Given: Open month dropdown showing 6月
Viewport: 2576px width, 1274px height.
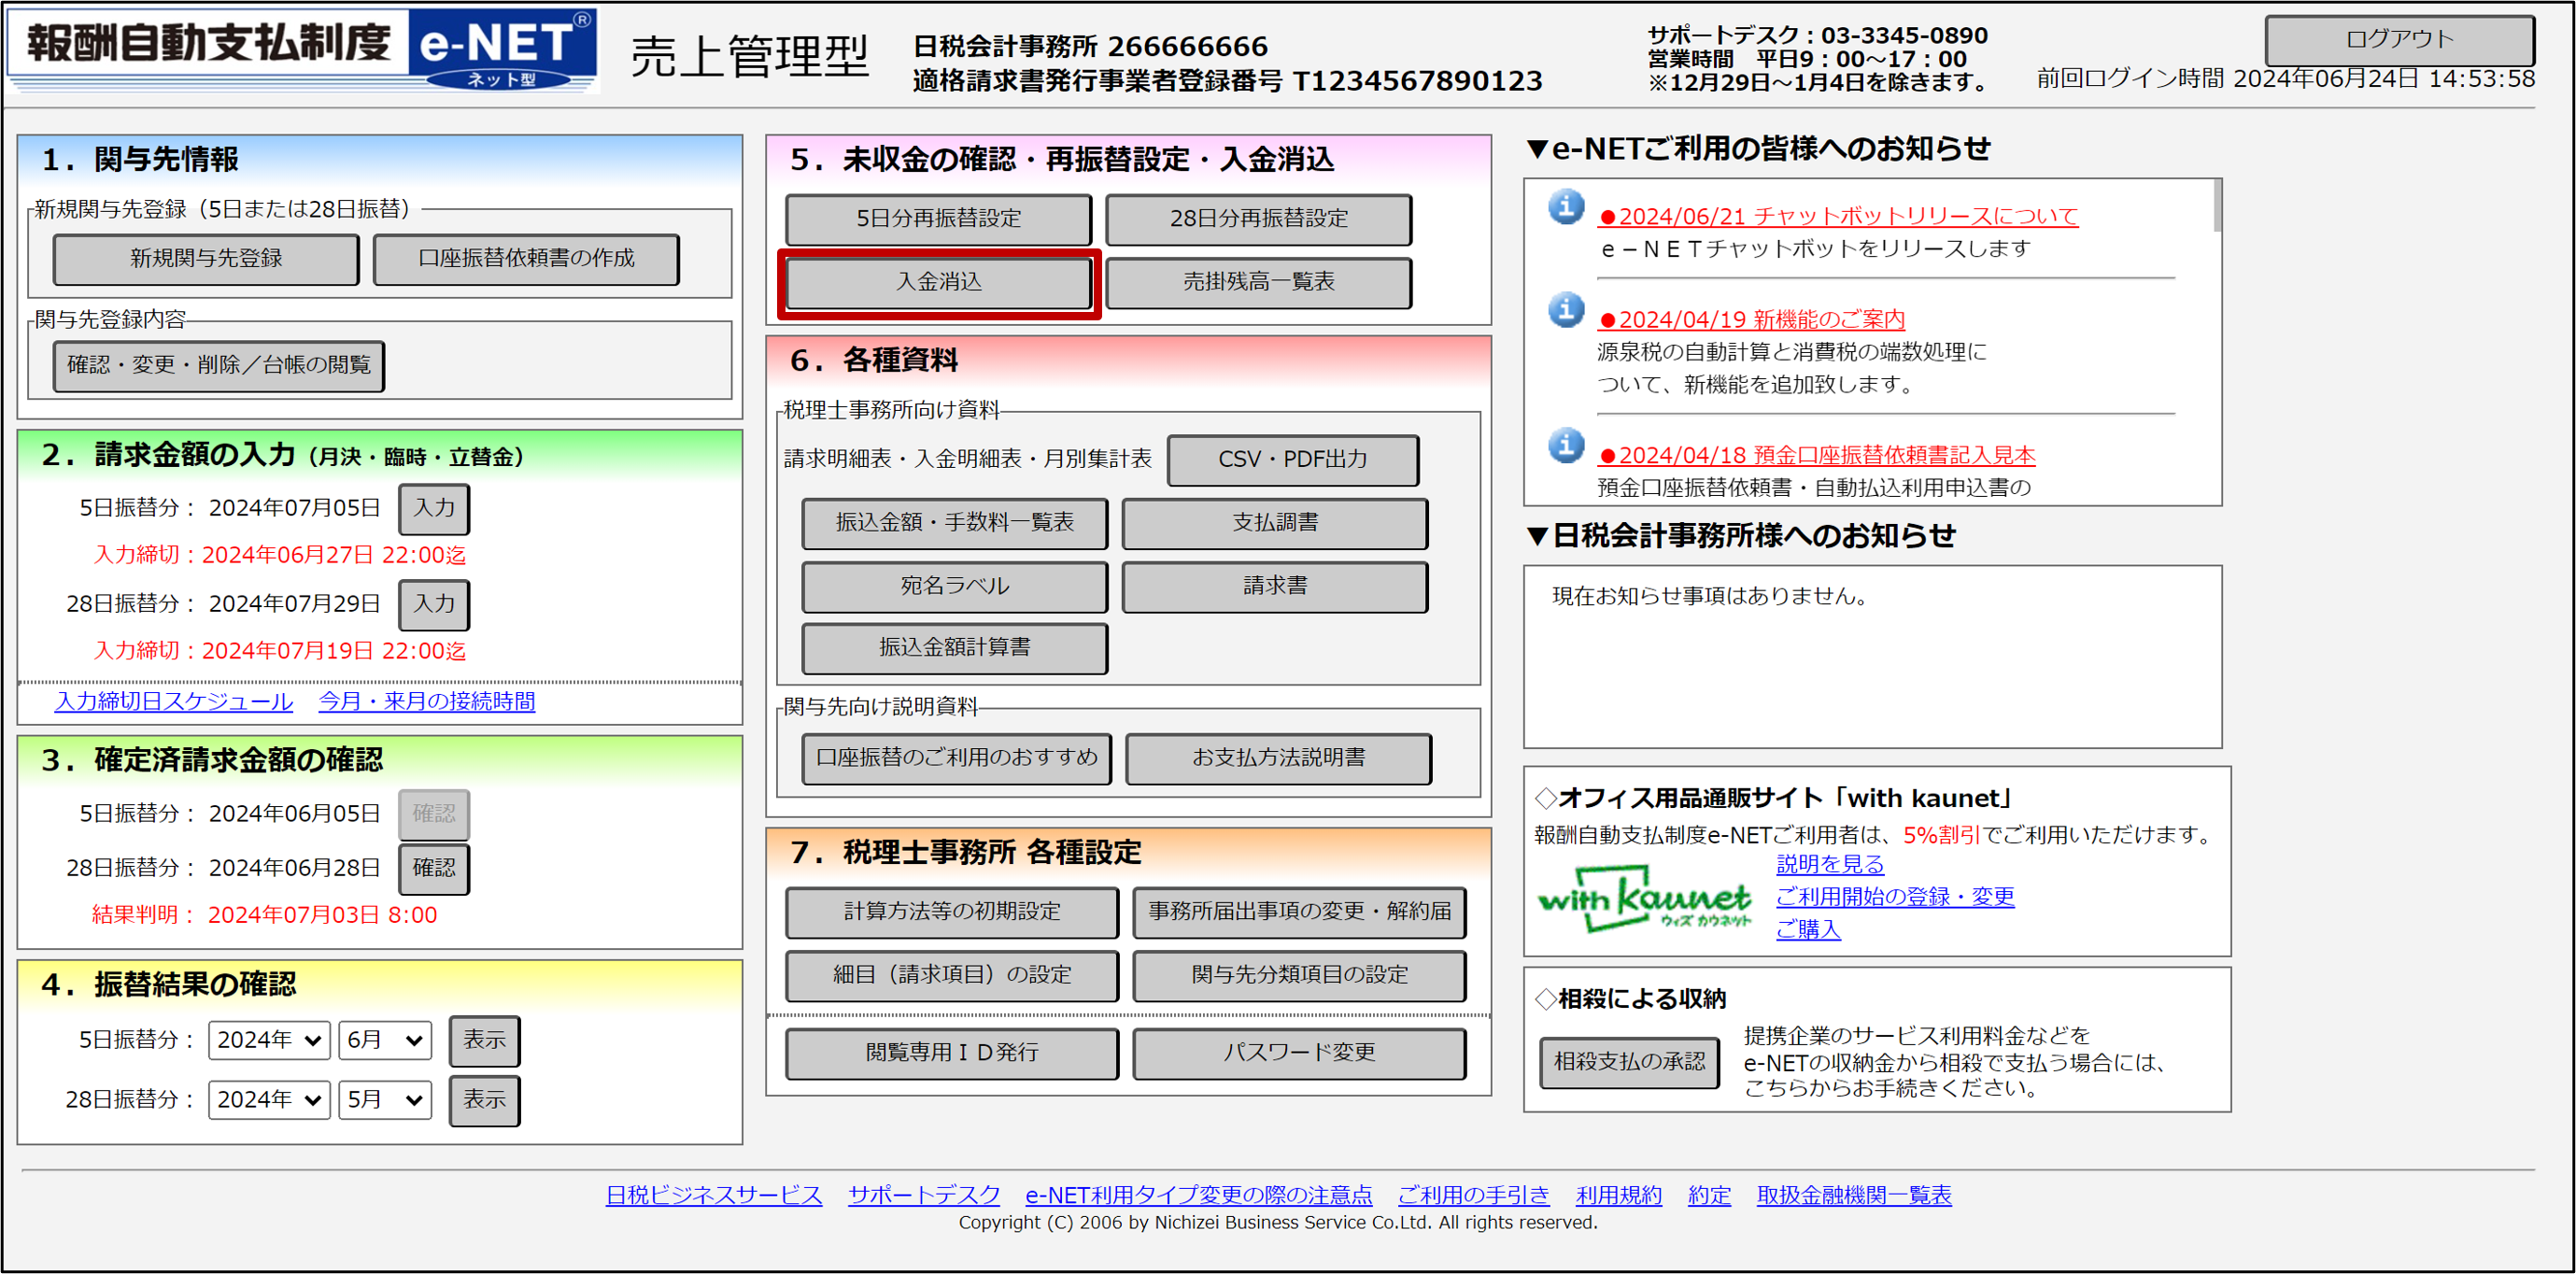Looking at the screenshot, I should click(384, 1040).
